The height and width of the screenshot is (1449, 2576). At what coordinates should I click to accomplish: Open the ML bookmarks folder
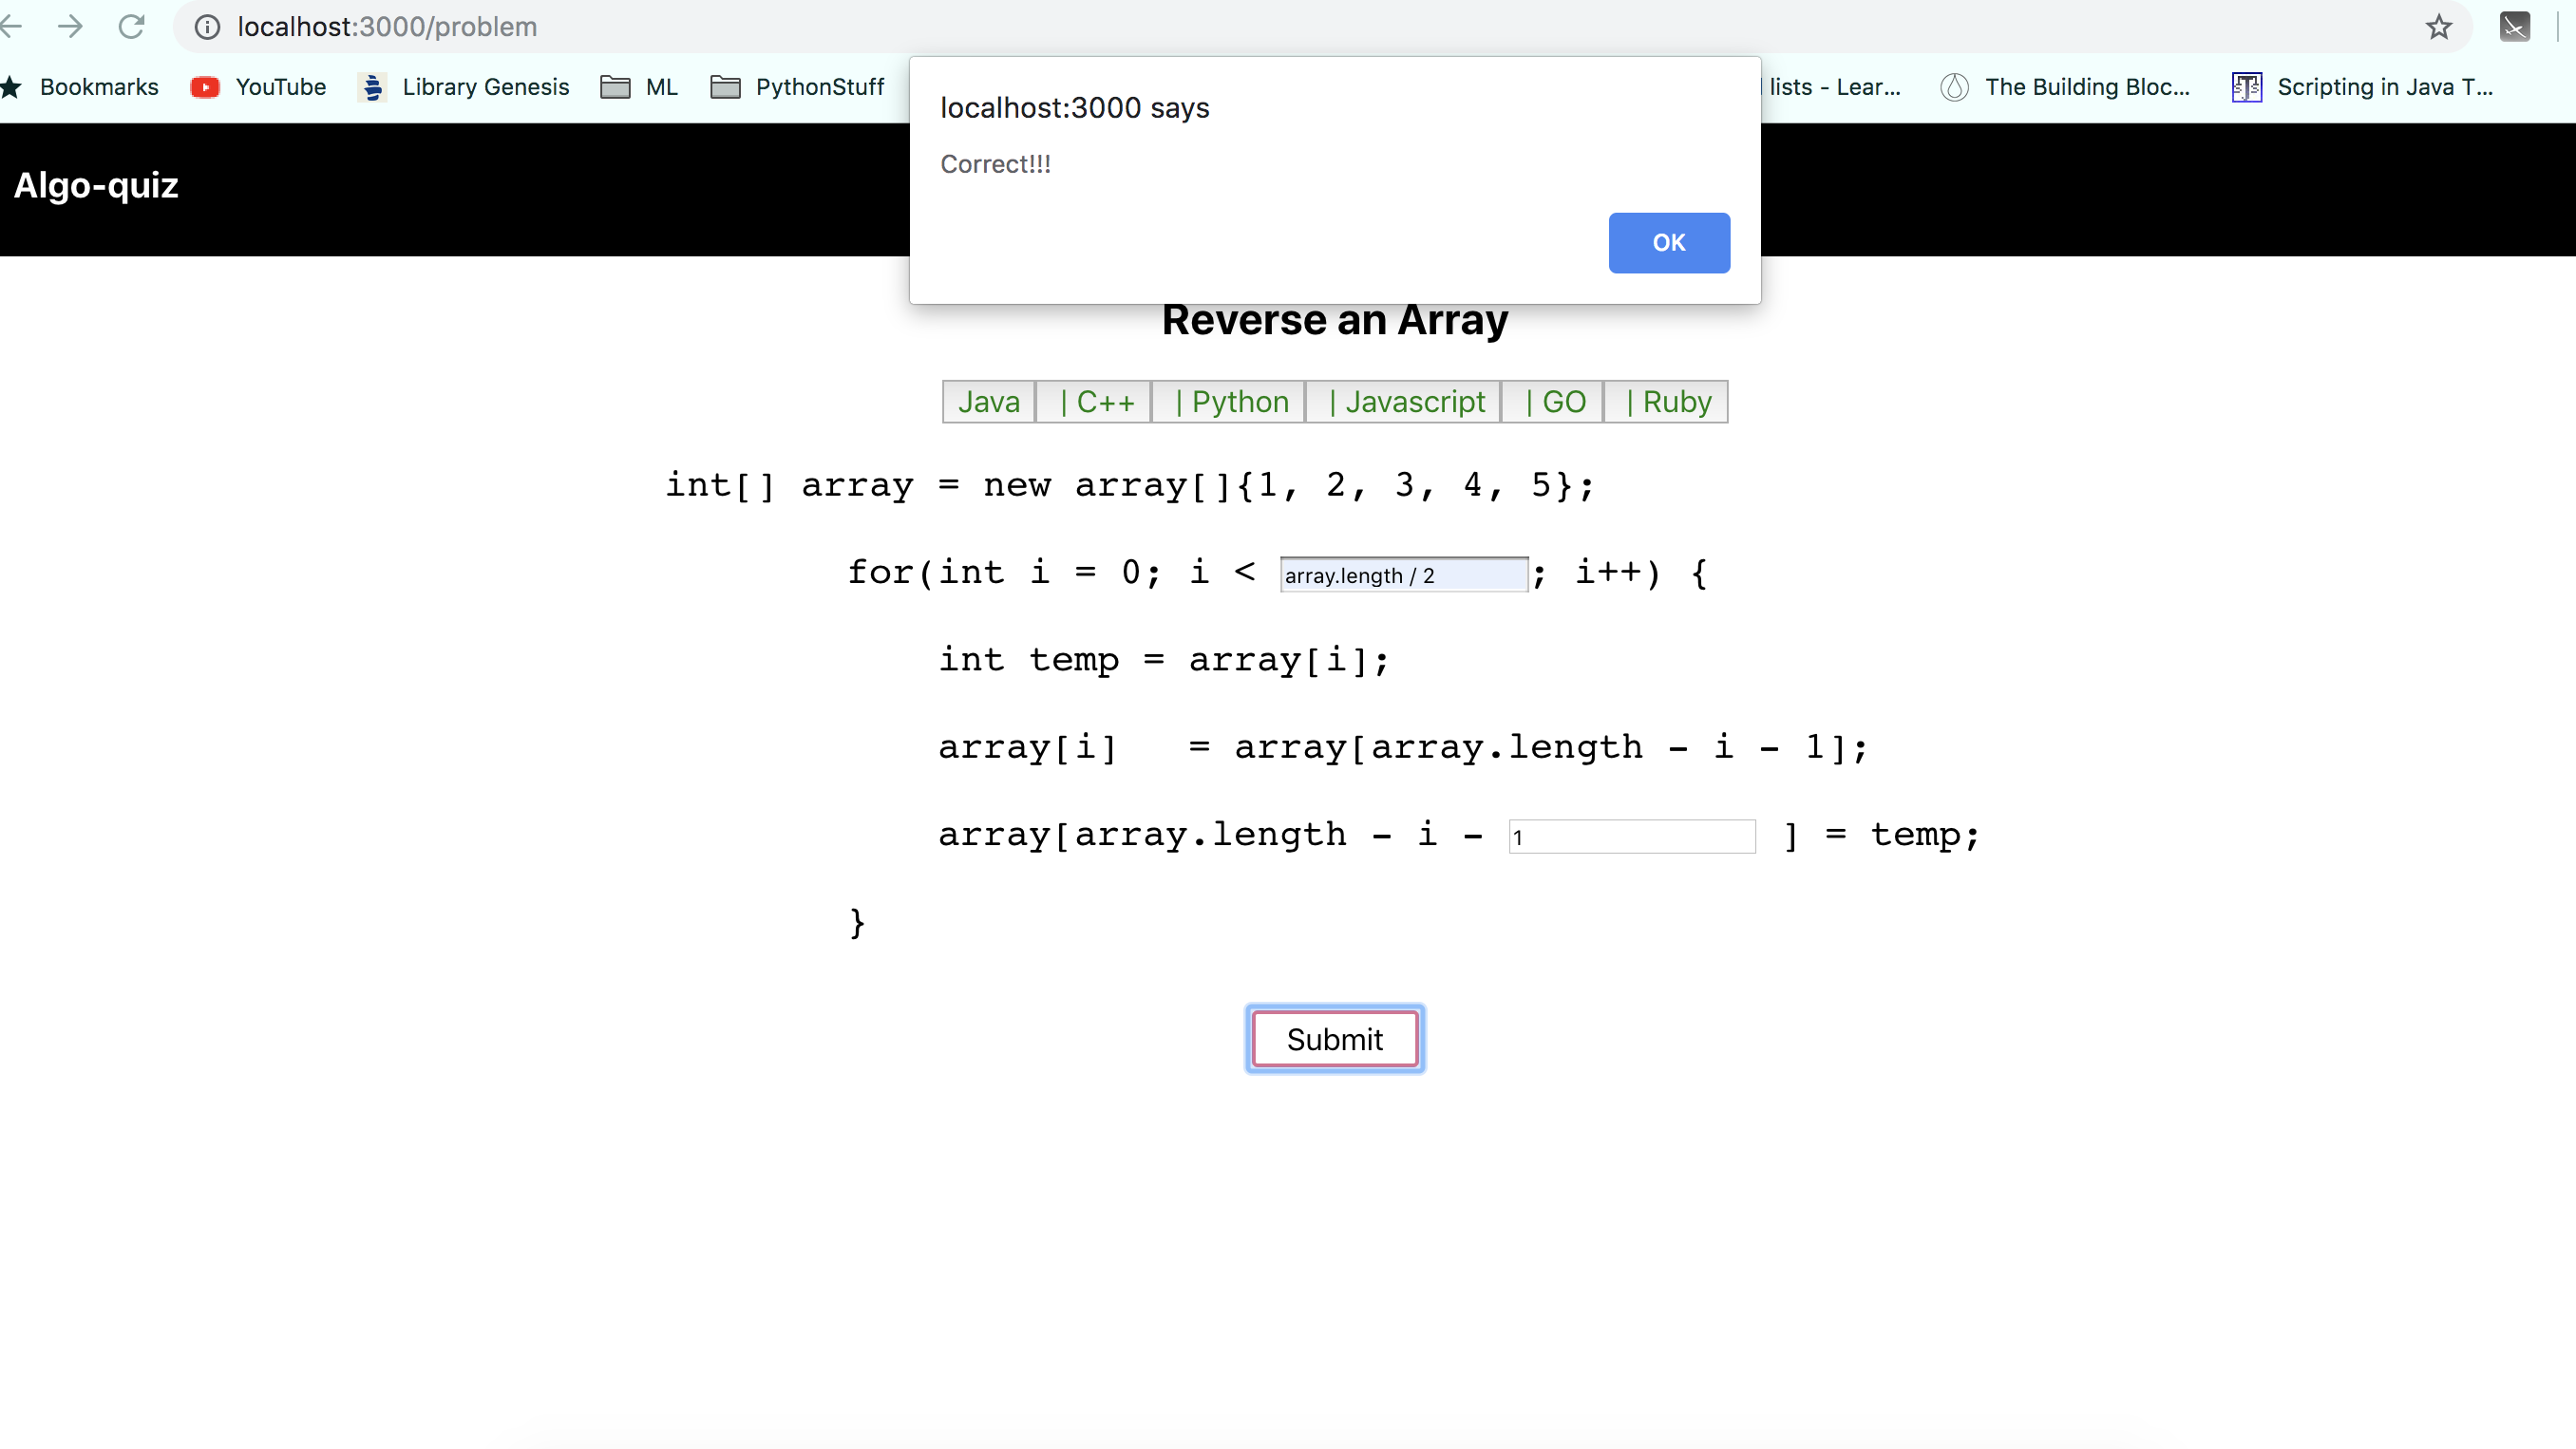640,87
